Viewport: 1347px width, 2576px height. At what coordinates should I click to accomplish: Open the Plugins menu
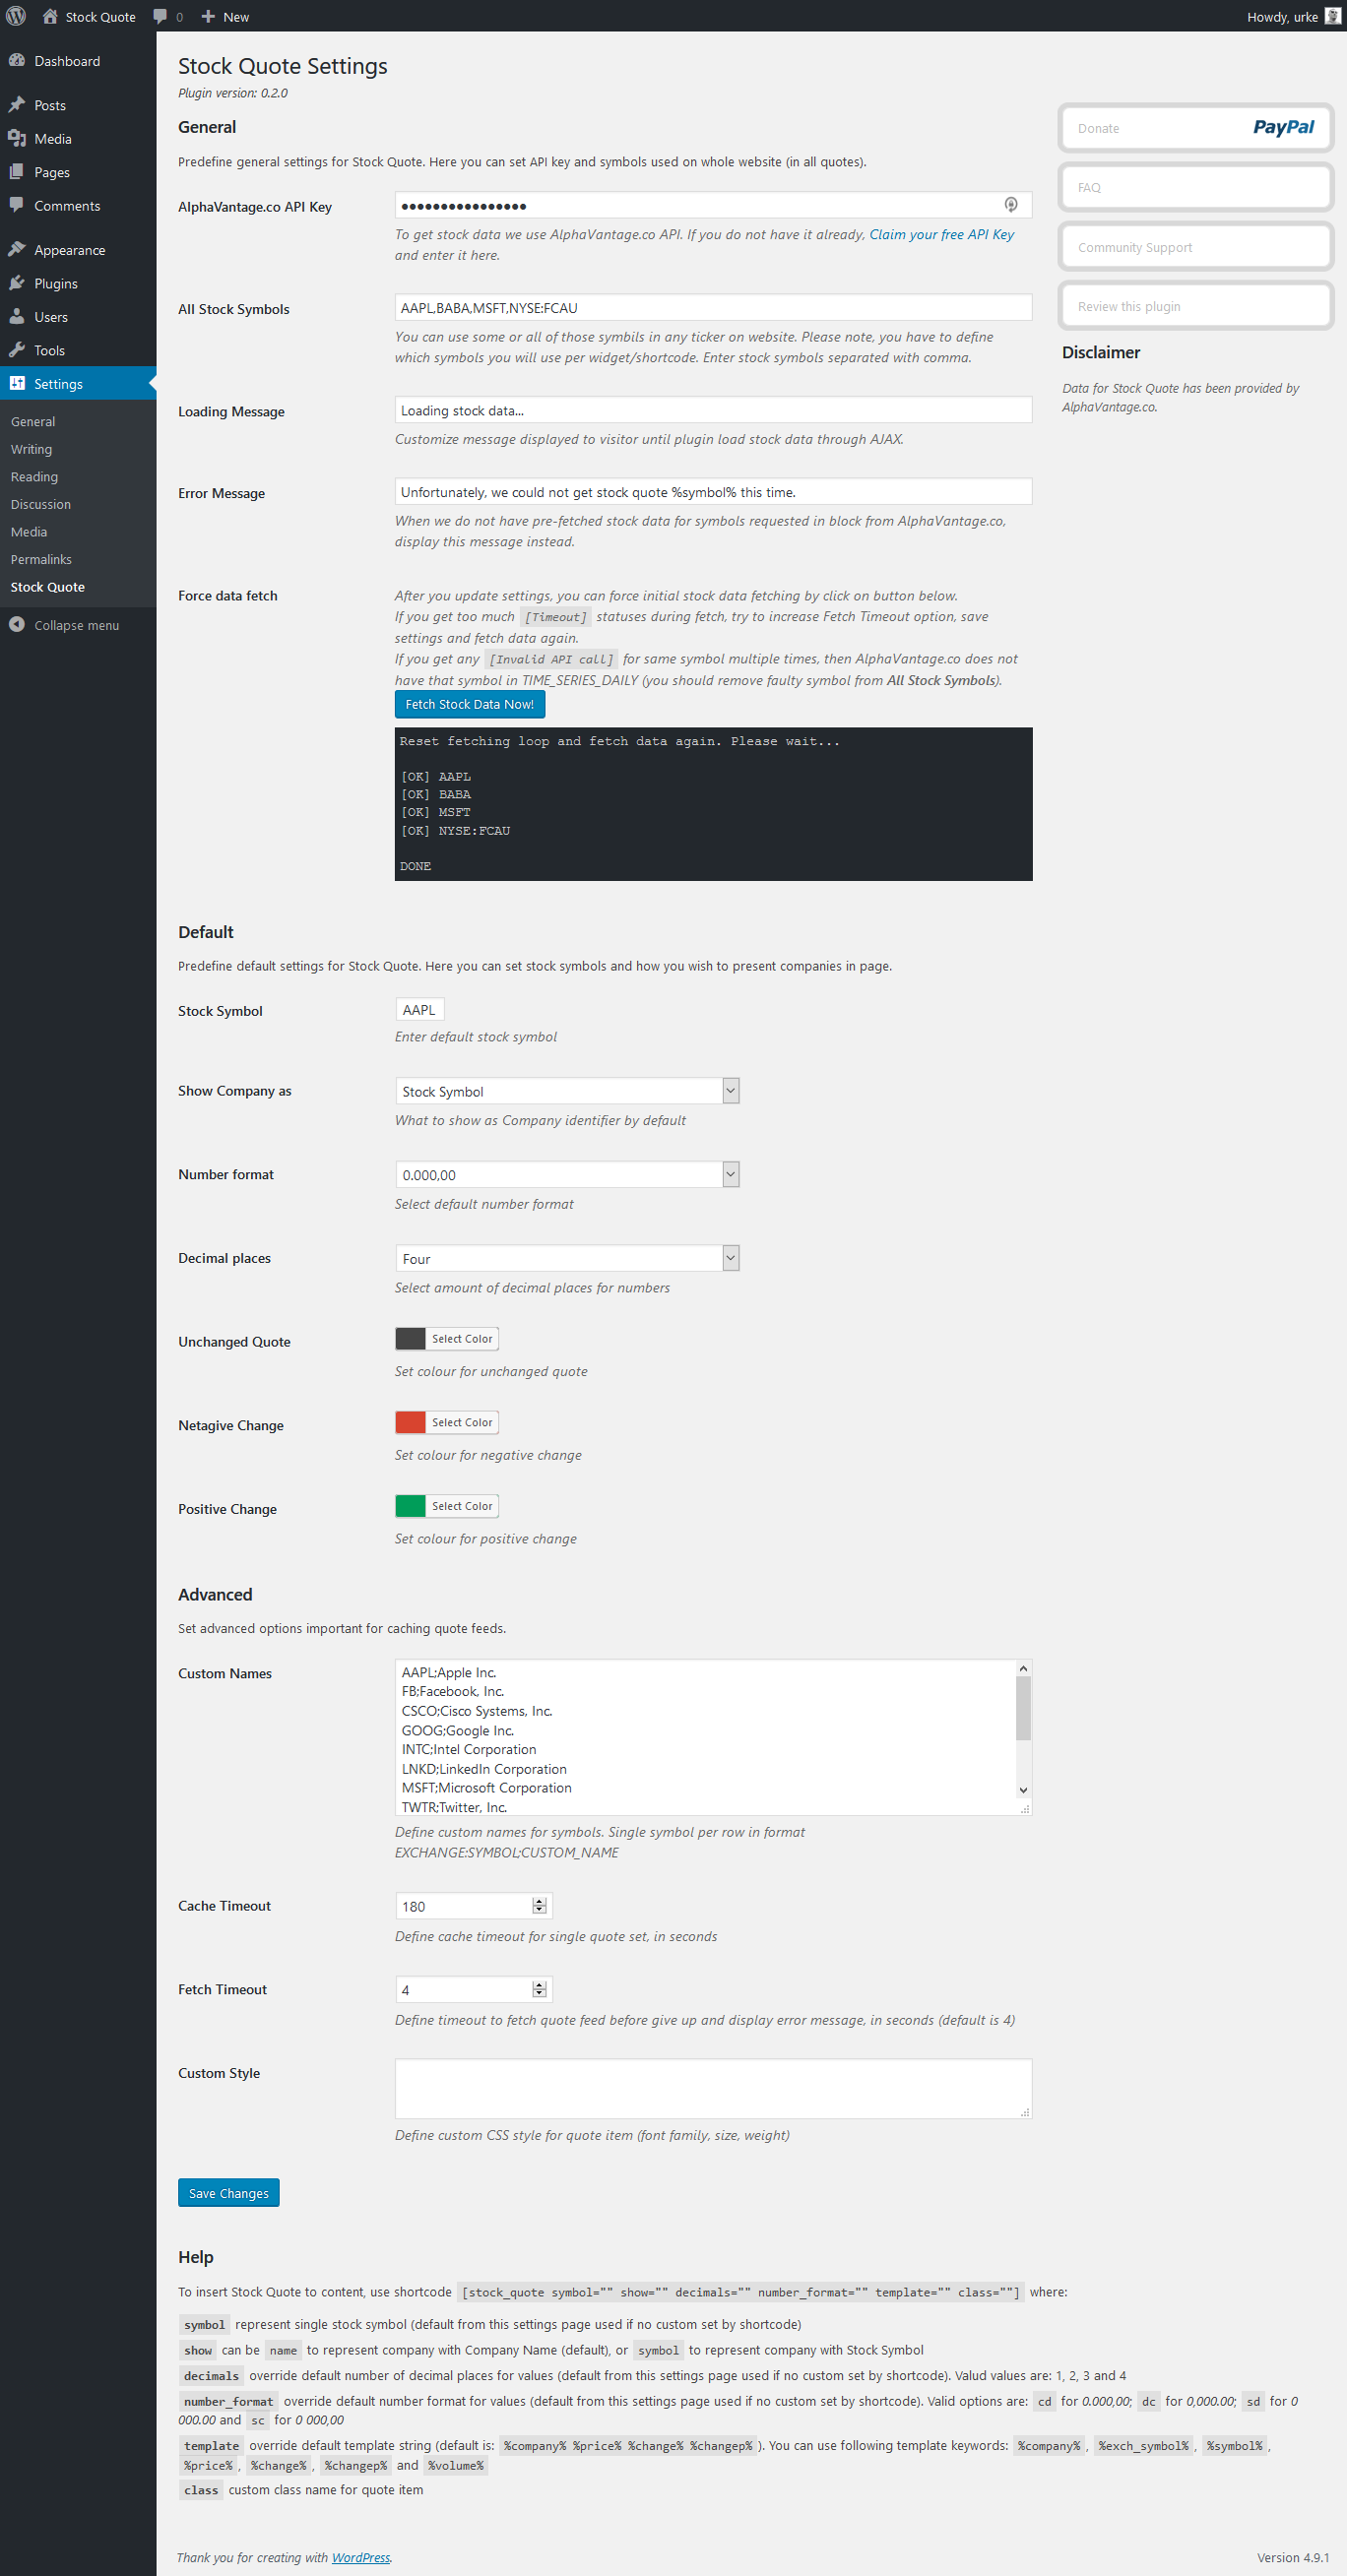(78, 284)
